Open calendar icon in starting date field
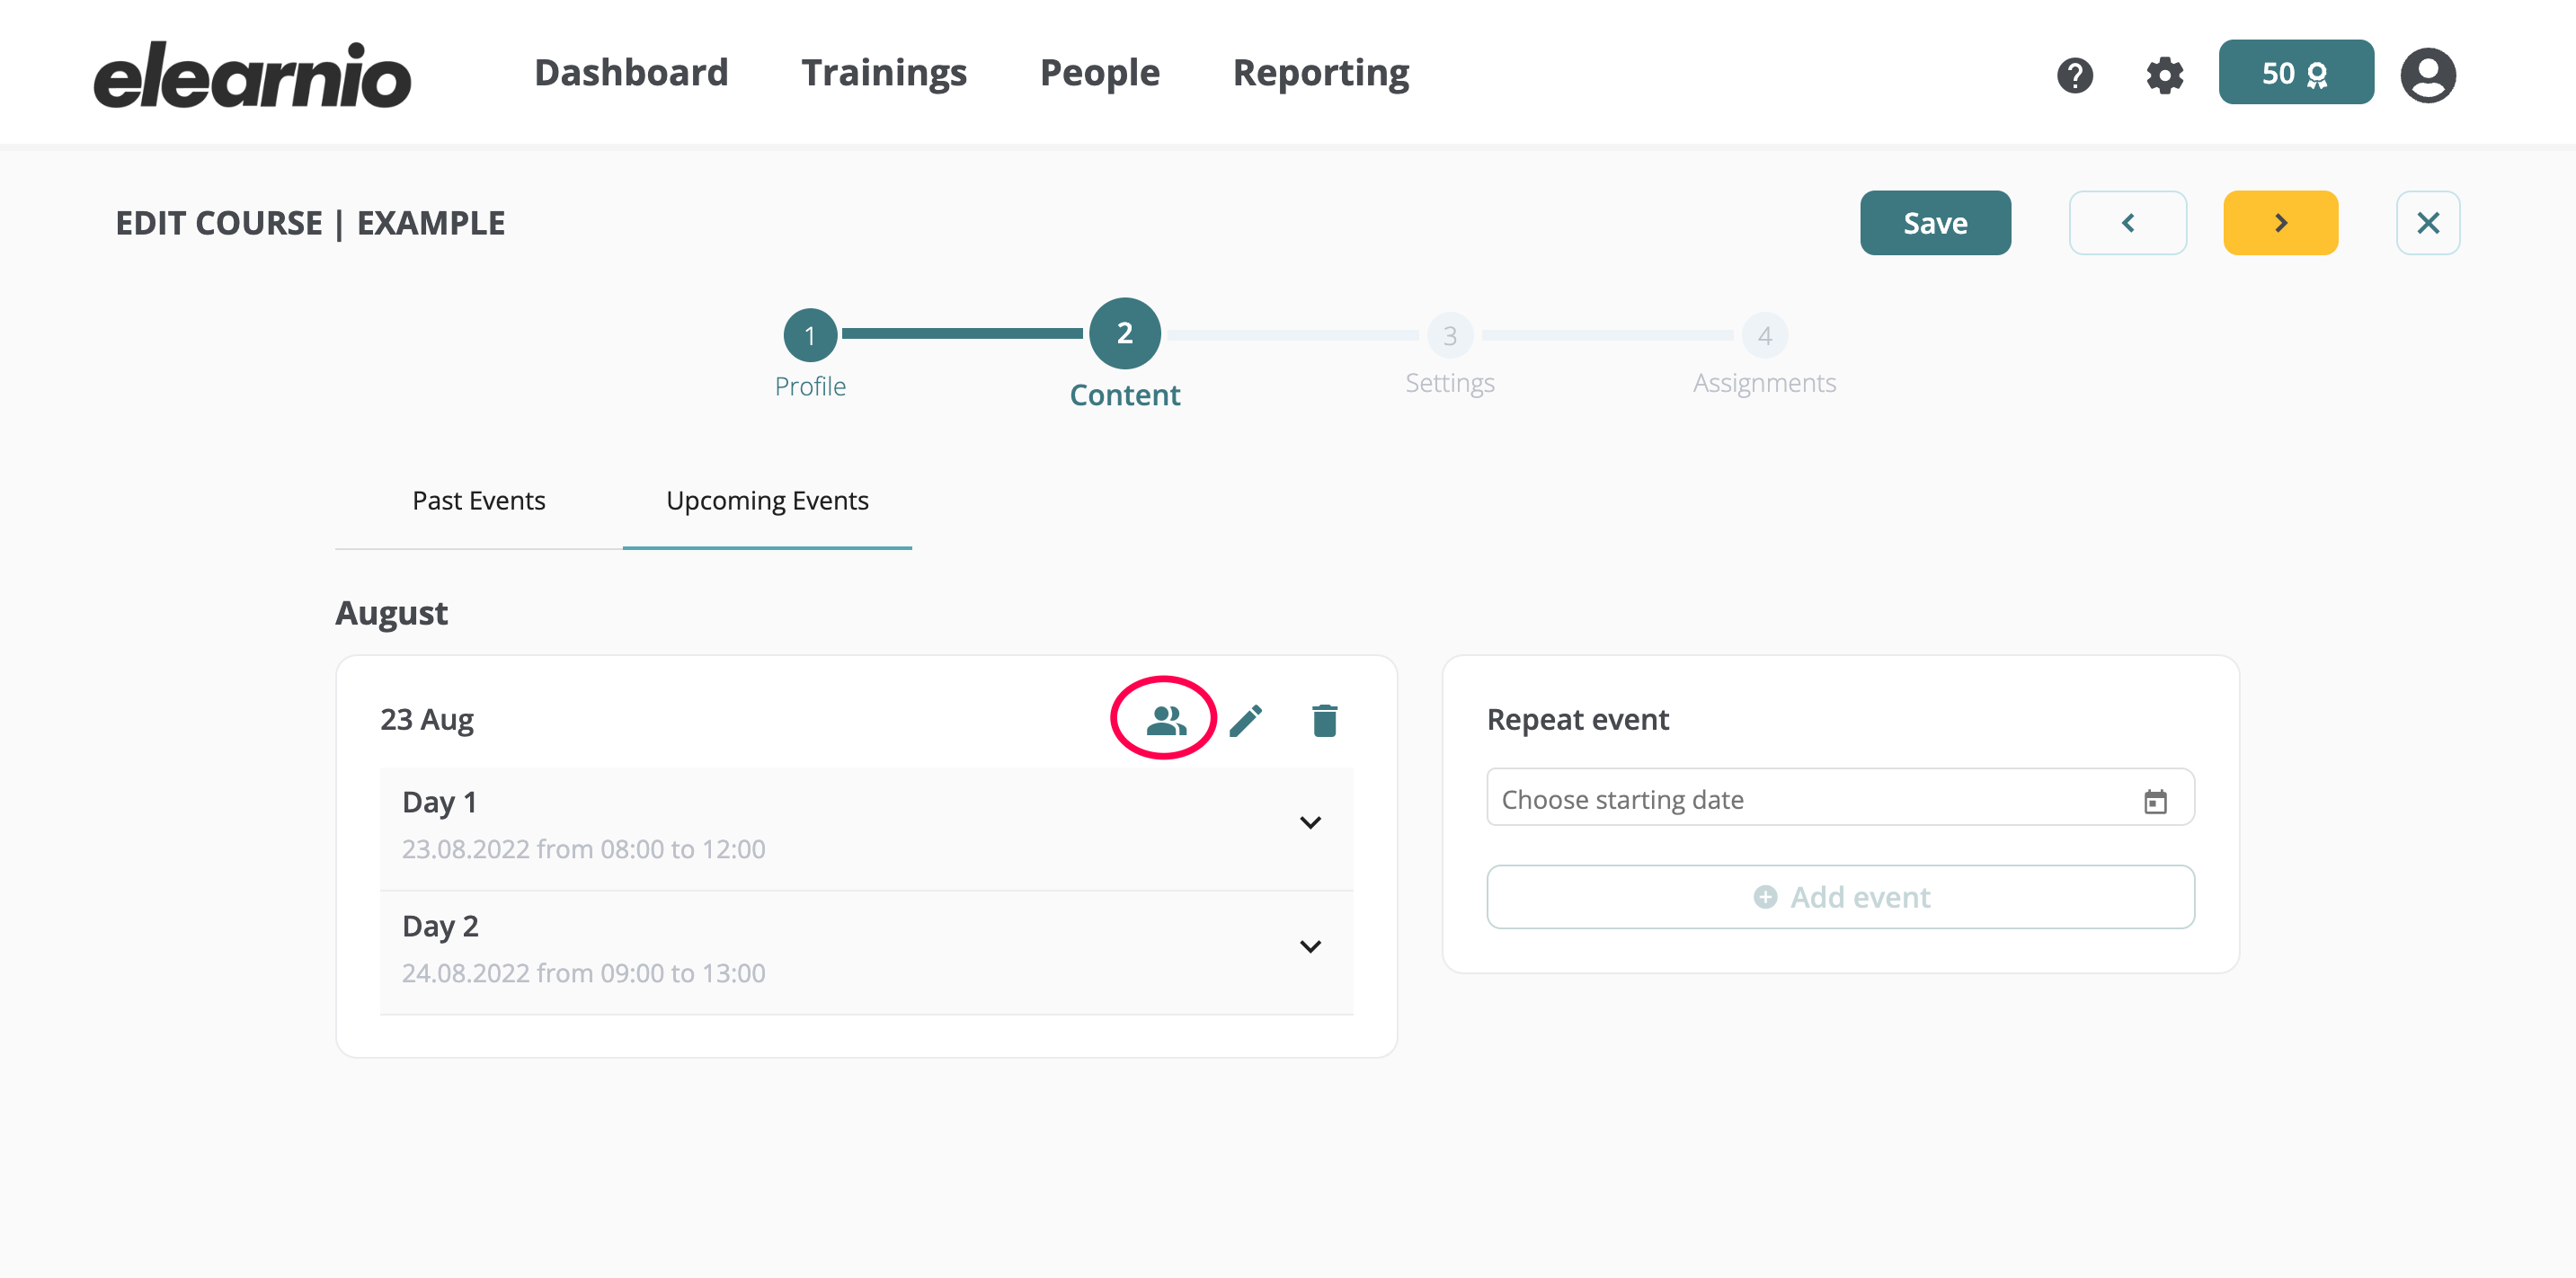Viewport: 2576px width, 1278px height. coord(2155,801)
